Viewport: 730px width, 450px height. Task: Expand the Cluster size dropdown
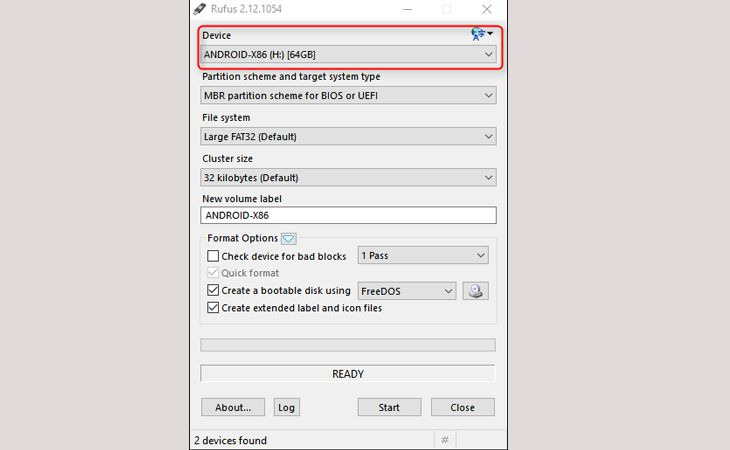coord(348,178)
